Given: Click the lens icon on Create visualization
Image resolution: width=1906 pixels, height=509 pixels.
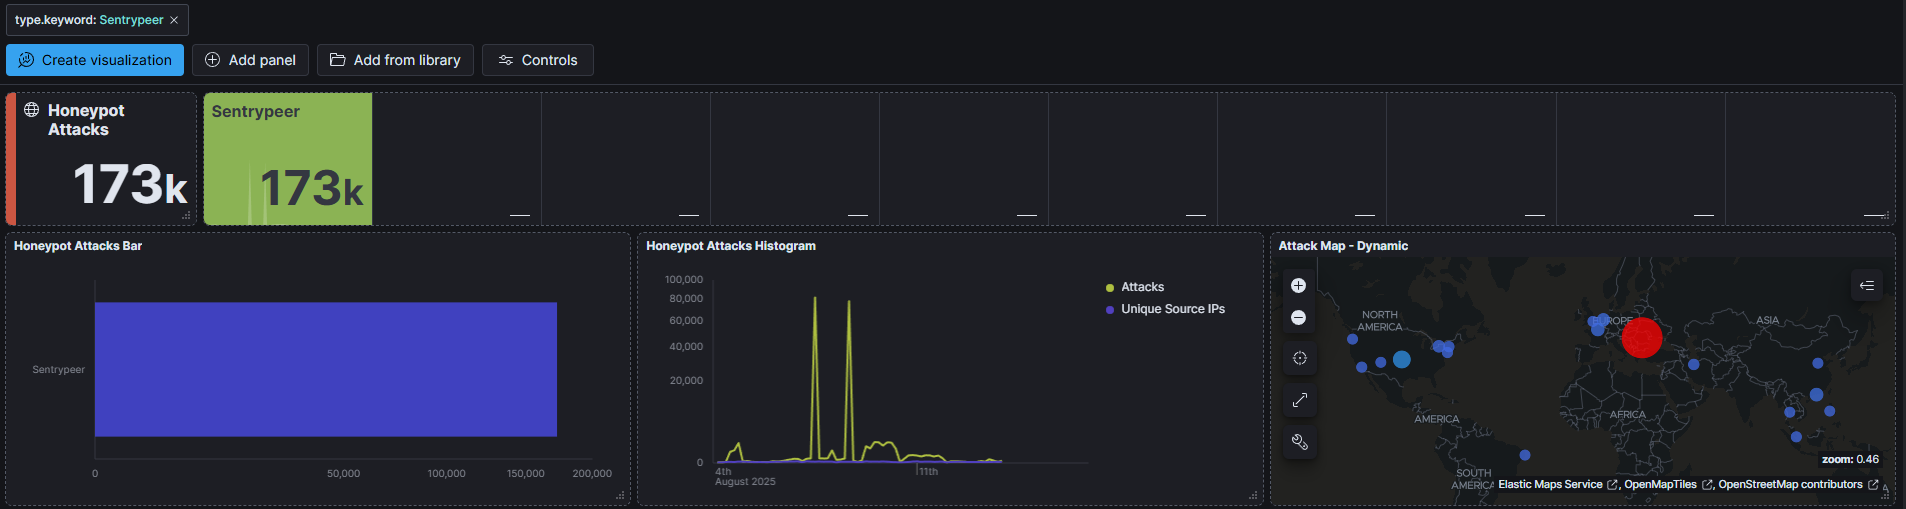Looking at the screenshot, I should tap(26, 60).
